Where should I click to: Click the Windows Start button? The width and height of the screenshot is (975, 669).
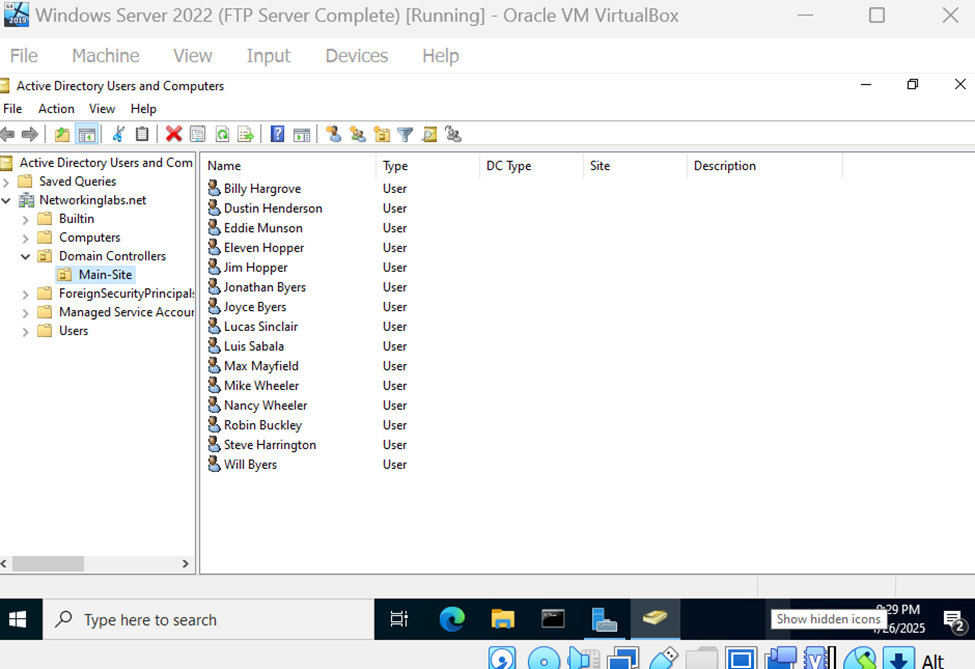click(18, 619)
